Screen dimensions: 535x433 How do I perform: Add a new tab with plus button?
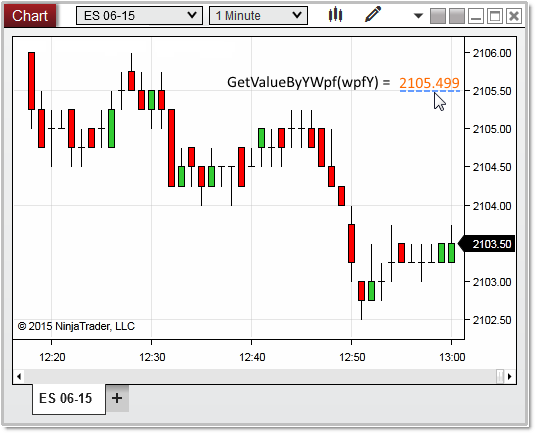point(117,398)
